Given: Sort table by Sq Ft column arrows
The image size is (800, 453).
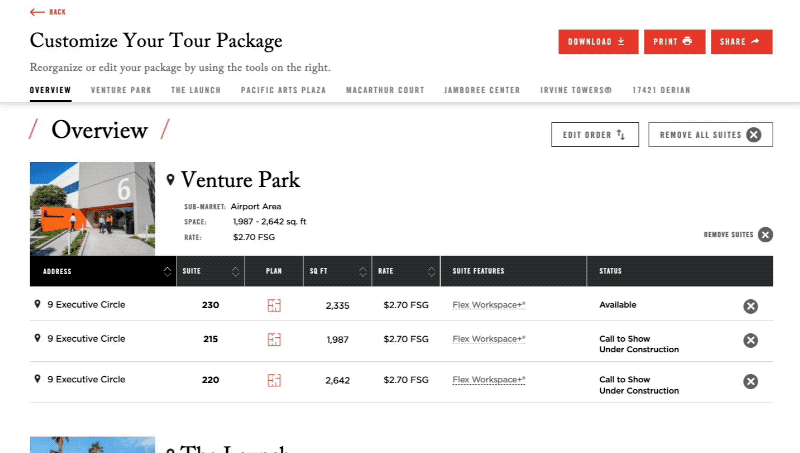Looking at the screenshot, I should [x=363, y=271].
